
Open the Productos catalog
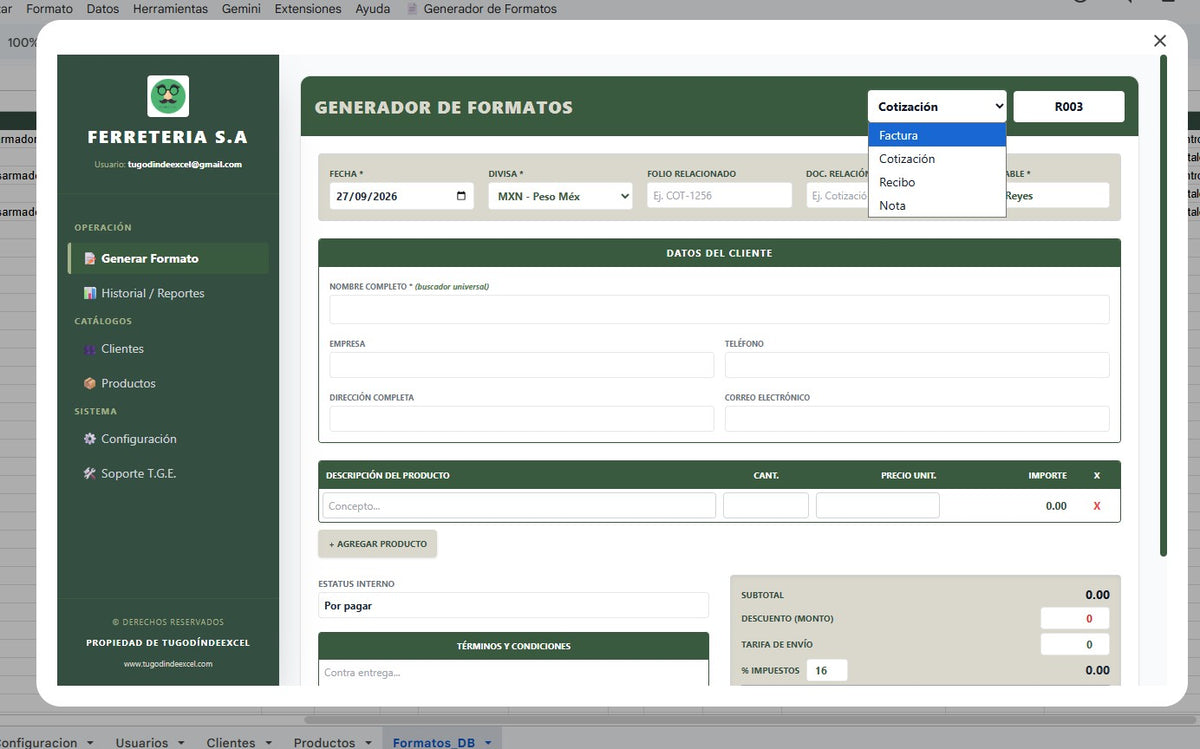point(168,383)
